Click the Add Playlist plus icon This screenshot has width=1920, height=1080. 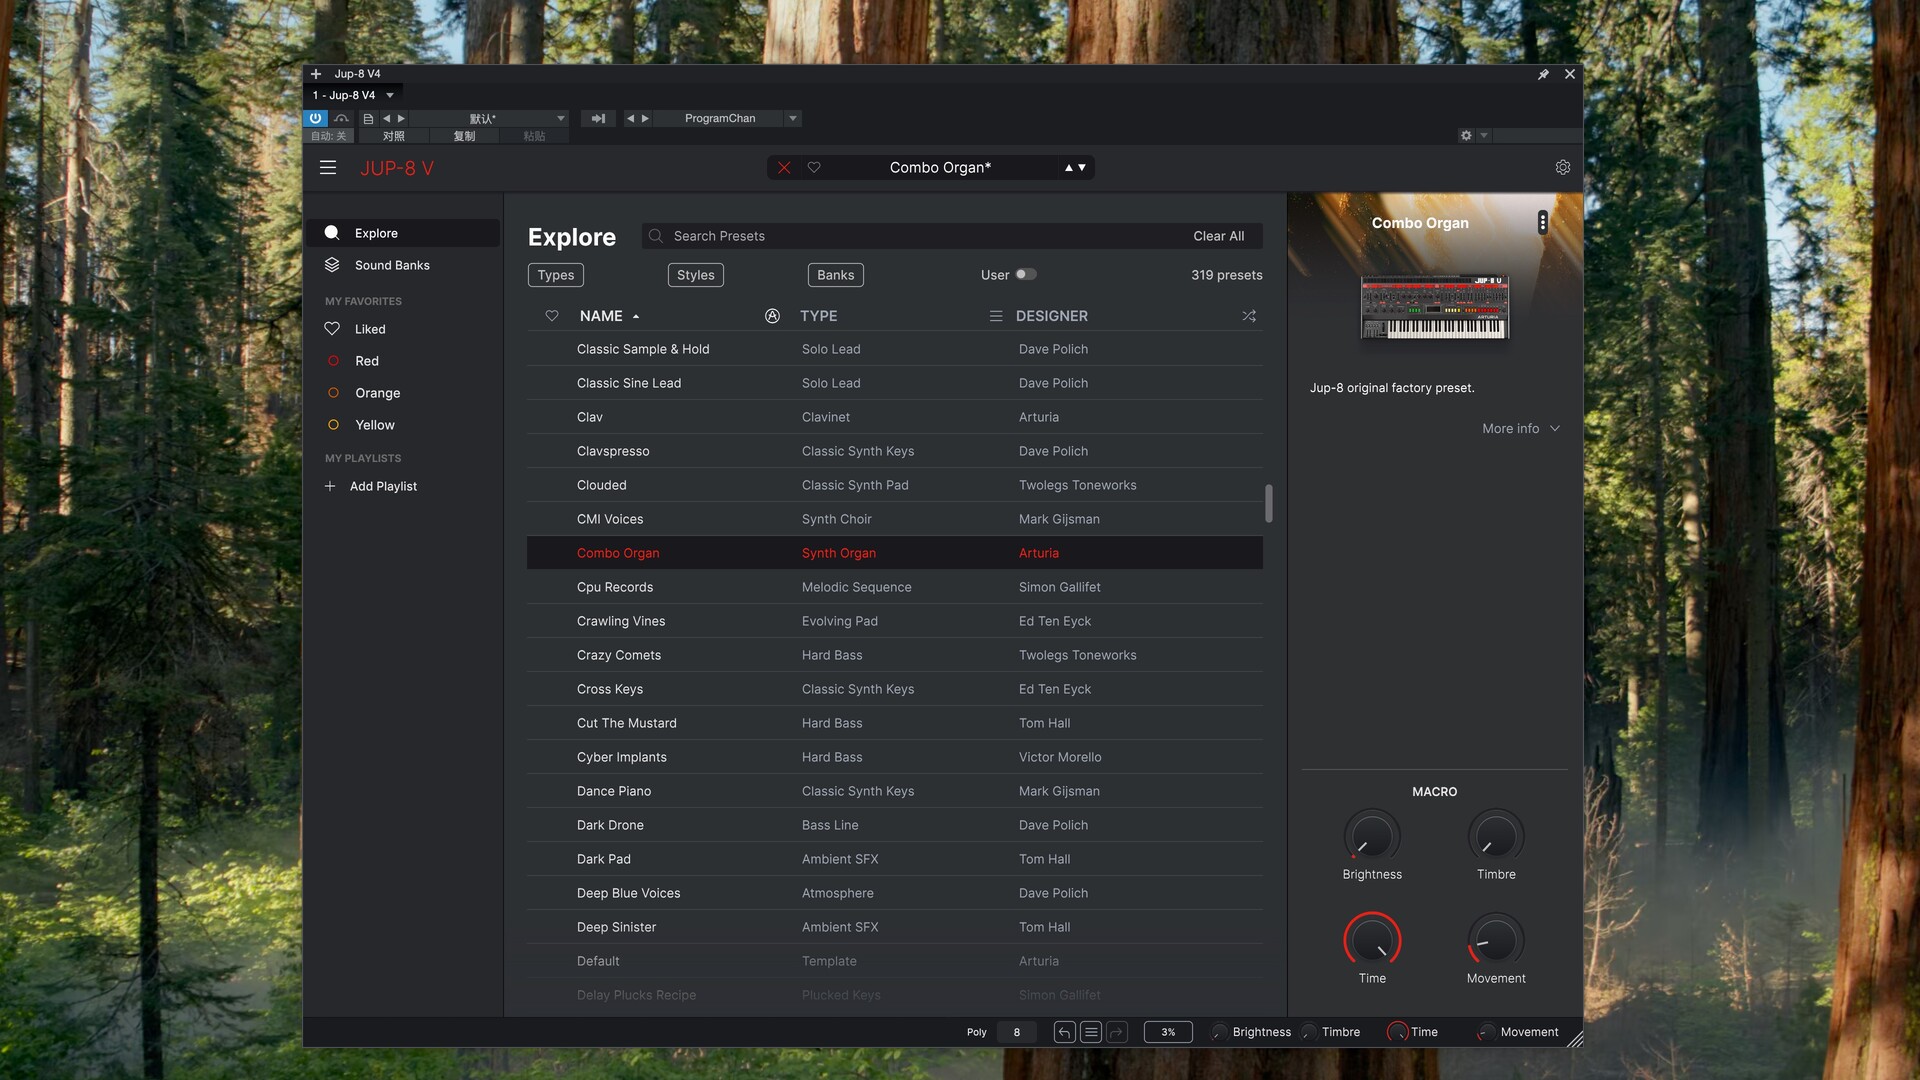pos(330,486)
